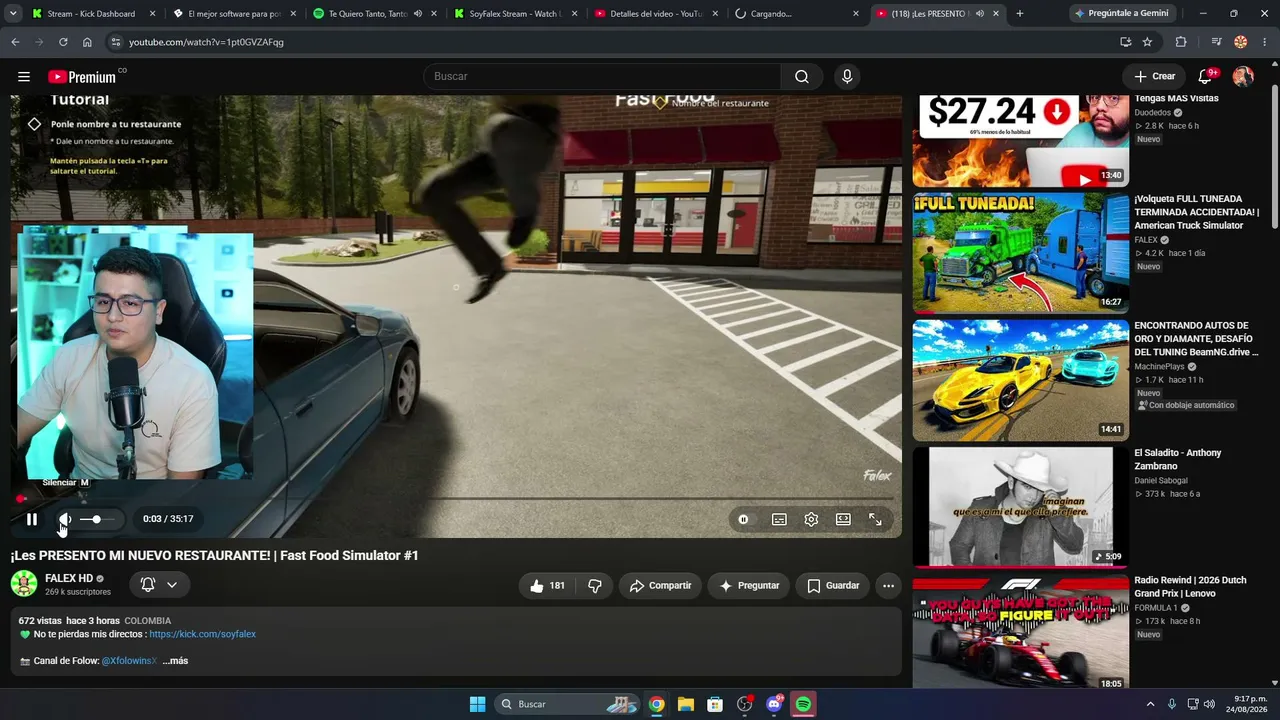Enter fullscreen video mode
Image resolution: width=1280 pixels, height=720 pixels.
(875, 519)
